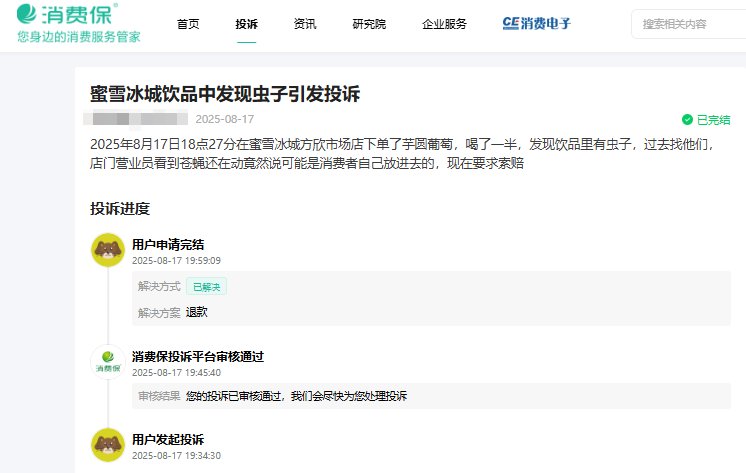
Task: Open the 首页 navigation tab
Action: [x=187, y=24]
